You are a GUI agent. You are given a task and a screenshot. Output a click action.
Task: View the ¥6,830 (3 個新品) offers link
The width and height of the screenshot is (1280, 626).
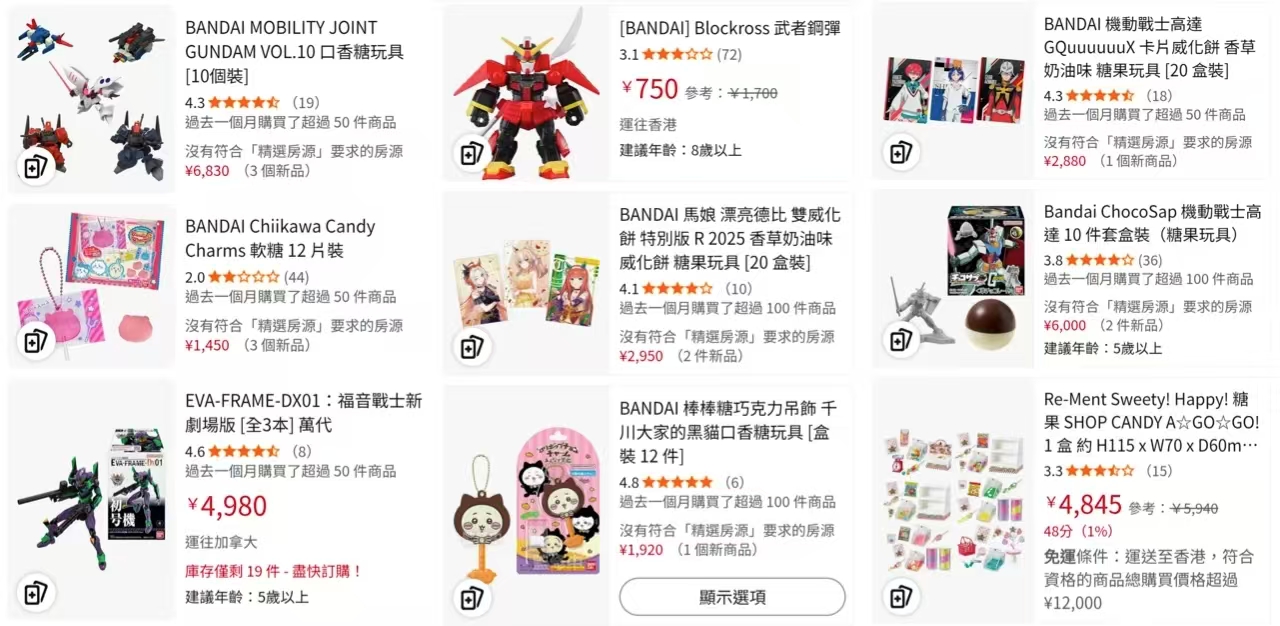coord(247,171)
